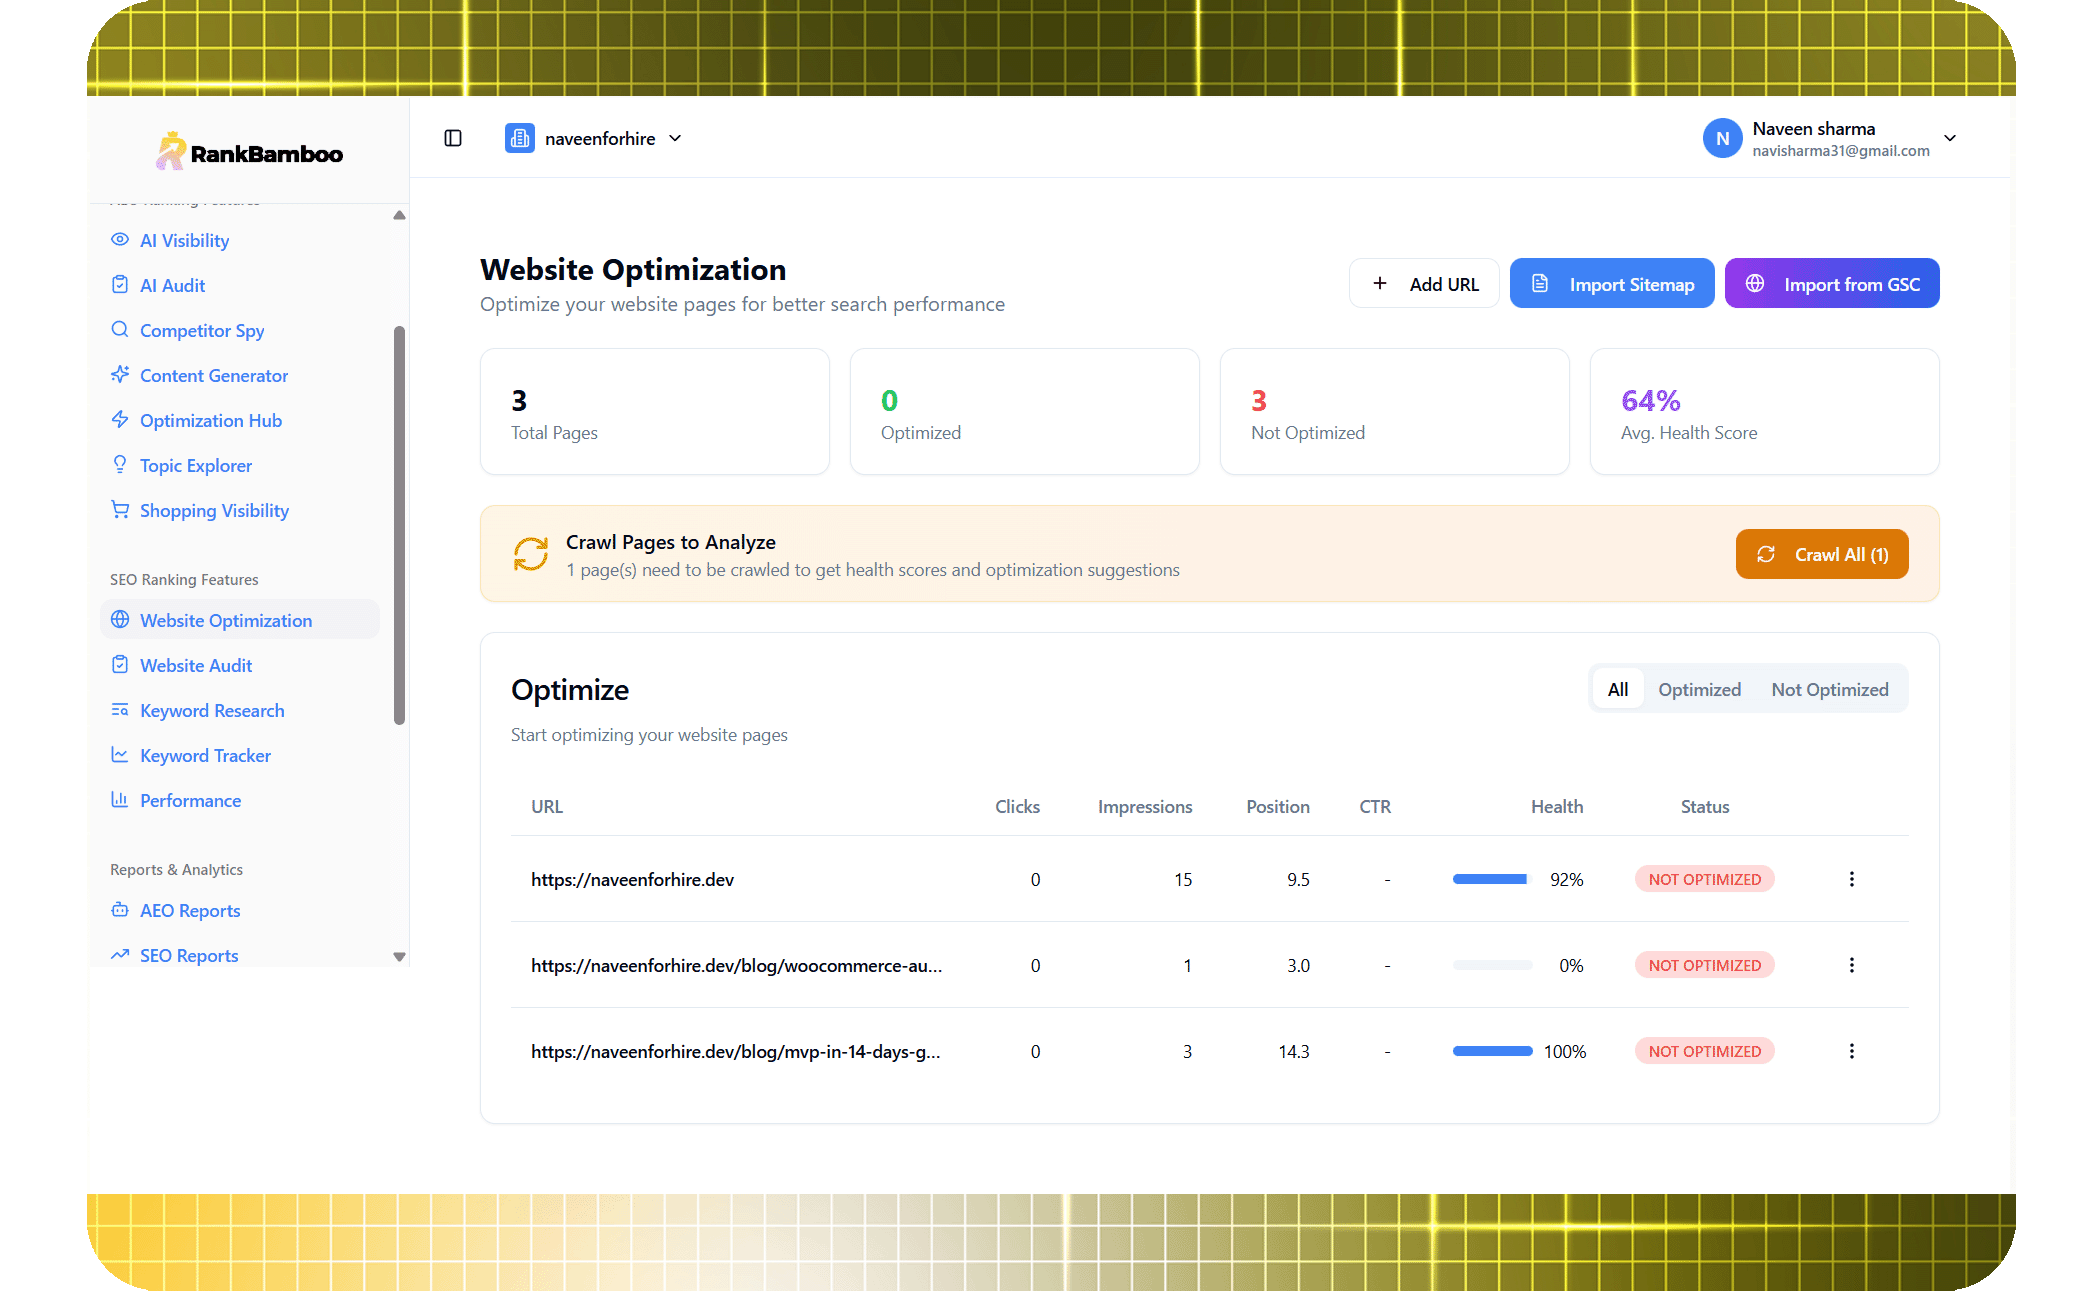This screenshot has width=2100, height=1291.
Task: Click the 92% health progress bar
Action: 1491,879
